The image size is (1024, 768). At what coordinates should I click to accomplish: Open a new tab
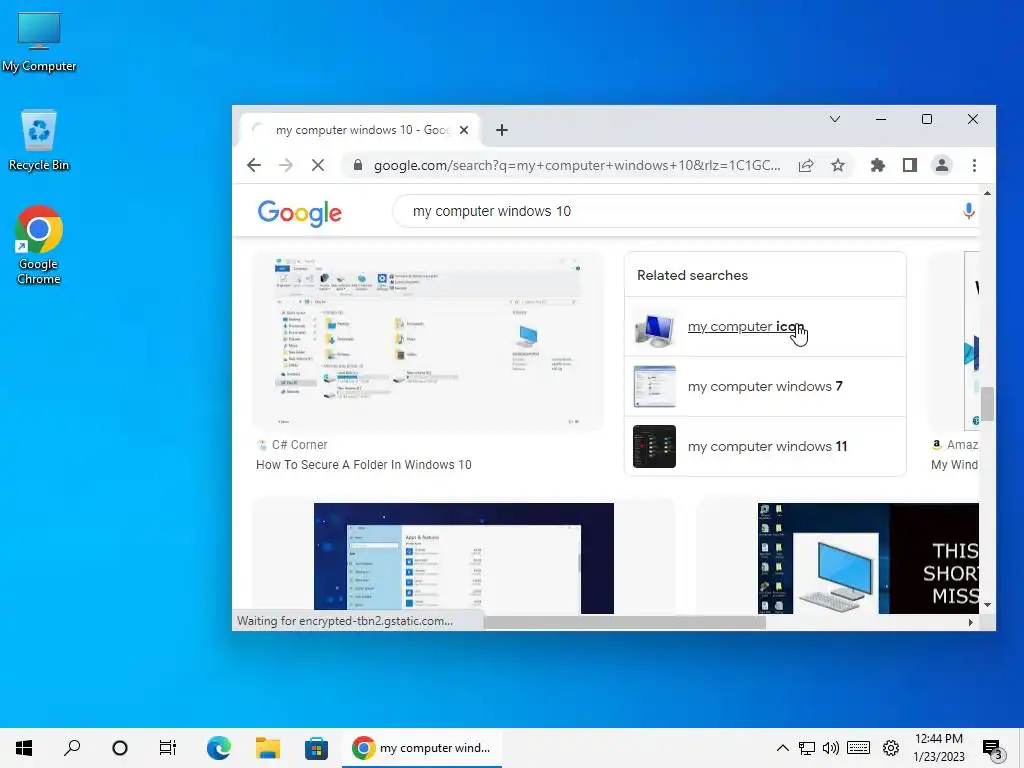pyautogui.click(x=502, y=130)
